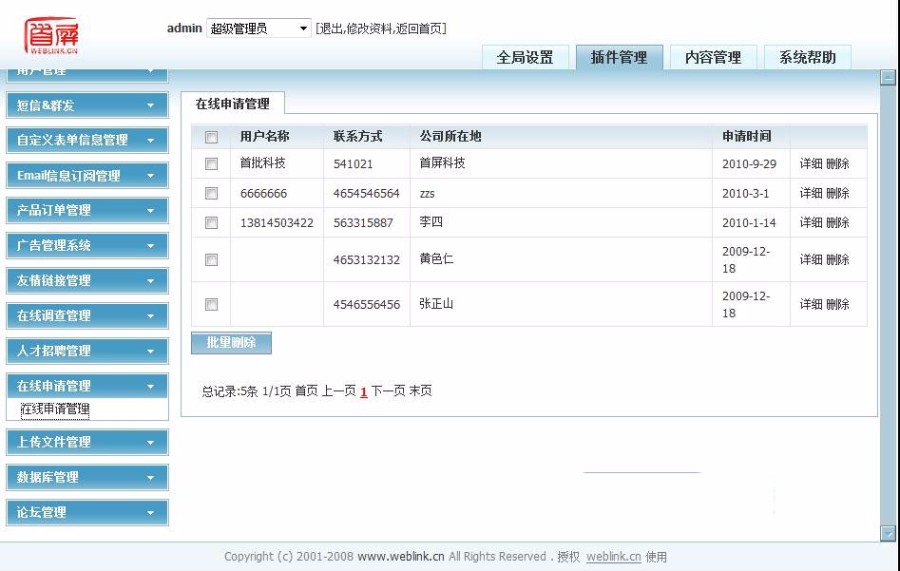Screen dimensions: 900x571
Task: Click the 公司所在地 column header
Action: 451,136
